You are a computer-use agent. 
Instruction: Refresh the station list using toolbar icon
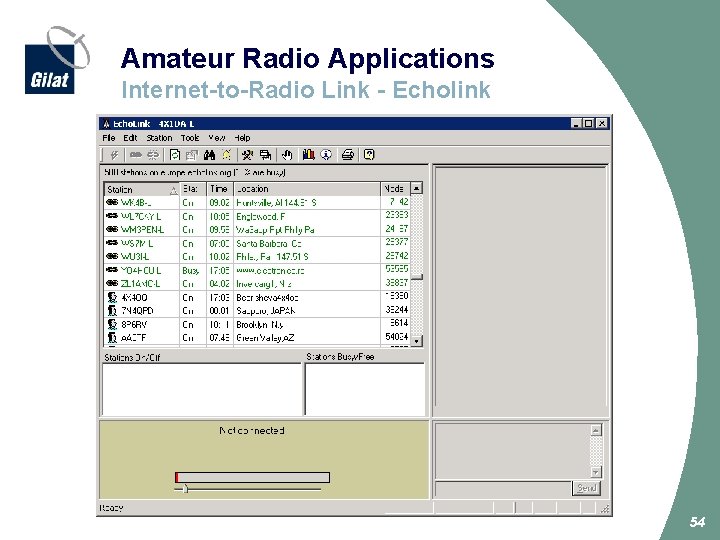tap(174, 155)
